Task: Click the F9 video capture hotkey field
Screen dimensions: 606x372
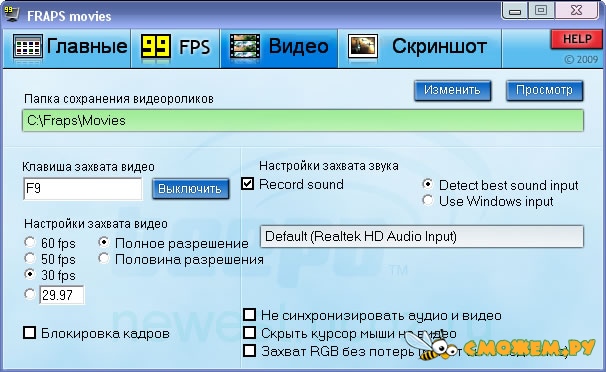Action: 83,189
